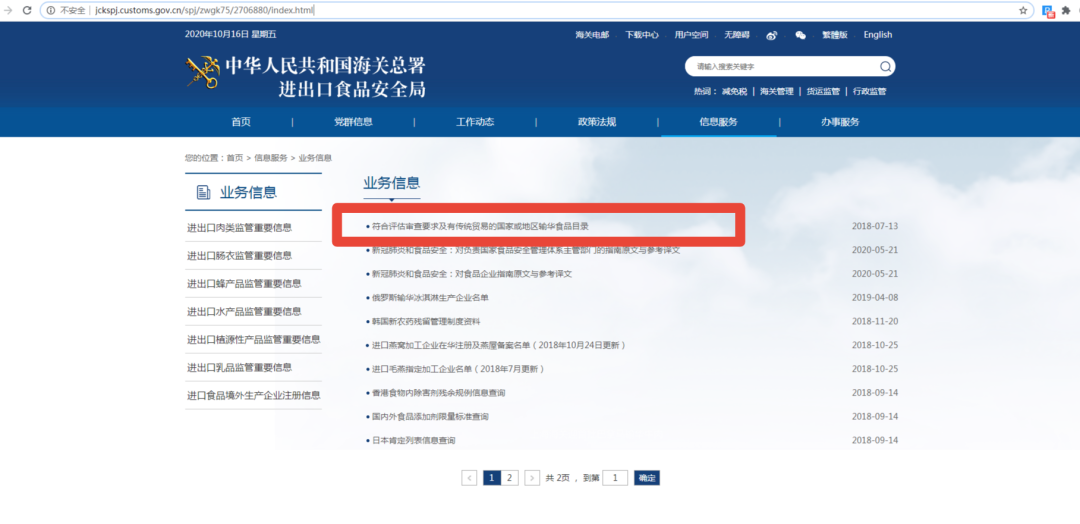
Task: Open the 政策法规 navigation tab
Action: pyautogui.click(x=596, y=122)
